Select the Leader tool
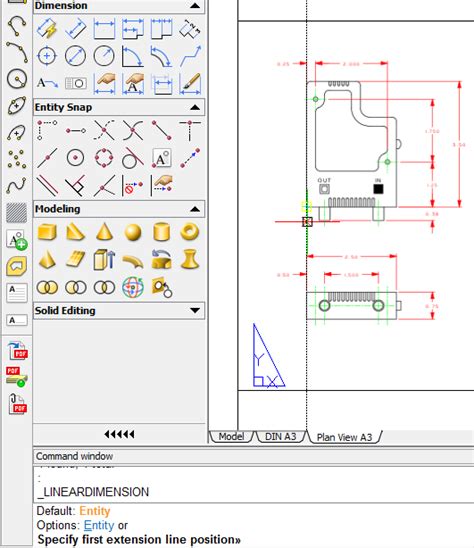 click(47, 84)
